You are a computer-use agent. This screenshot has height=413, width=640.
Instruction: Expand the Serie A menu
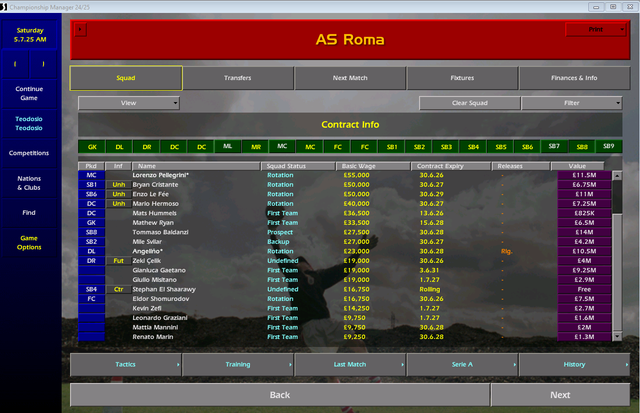(x=462, y=364)
